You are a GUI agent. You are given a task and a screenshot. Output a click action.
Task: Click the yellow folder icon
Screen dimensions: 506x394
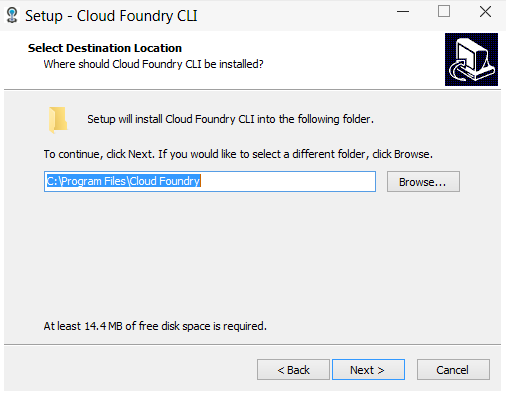(58, 120)
